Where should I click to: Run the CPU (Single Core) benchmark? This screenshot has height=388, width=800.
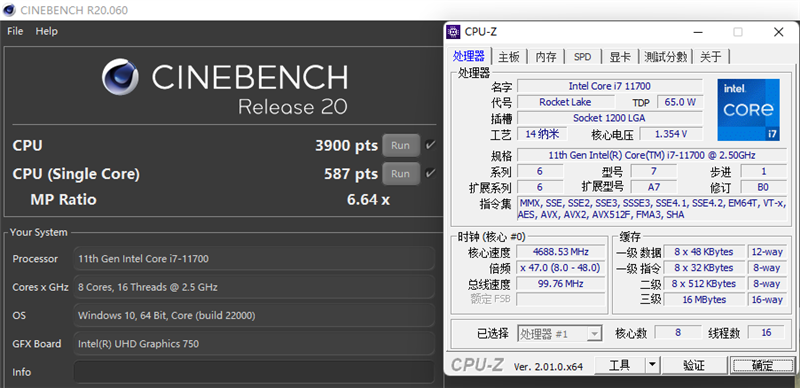401,174
